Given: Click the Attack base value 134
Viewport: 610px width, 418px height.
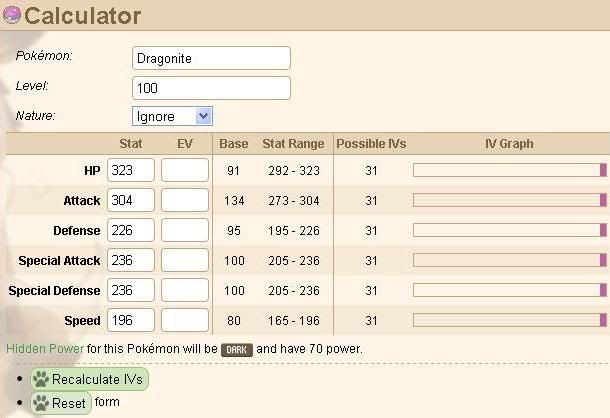Looking at the screenshot, I should pyautogui.click(x=234, y=200).
